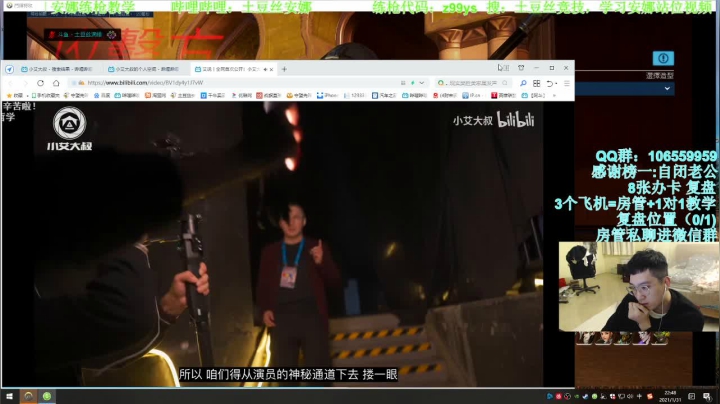The width and height of the screenshot is (720, 404).
Task: Open the 汽车之家 bookmark
Action: tap(384, 95)
